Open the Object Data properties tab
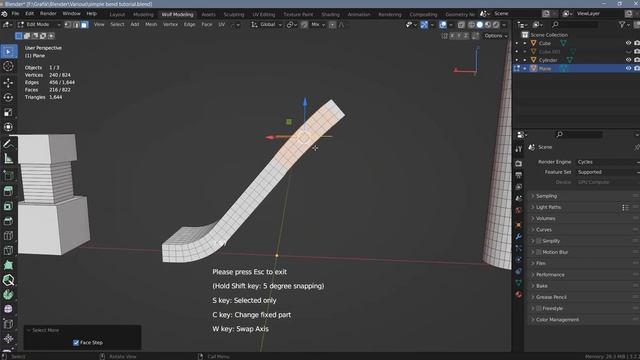640x360 pixels. 518,283
